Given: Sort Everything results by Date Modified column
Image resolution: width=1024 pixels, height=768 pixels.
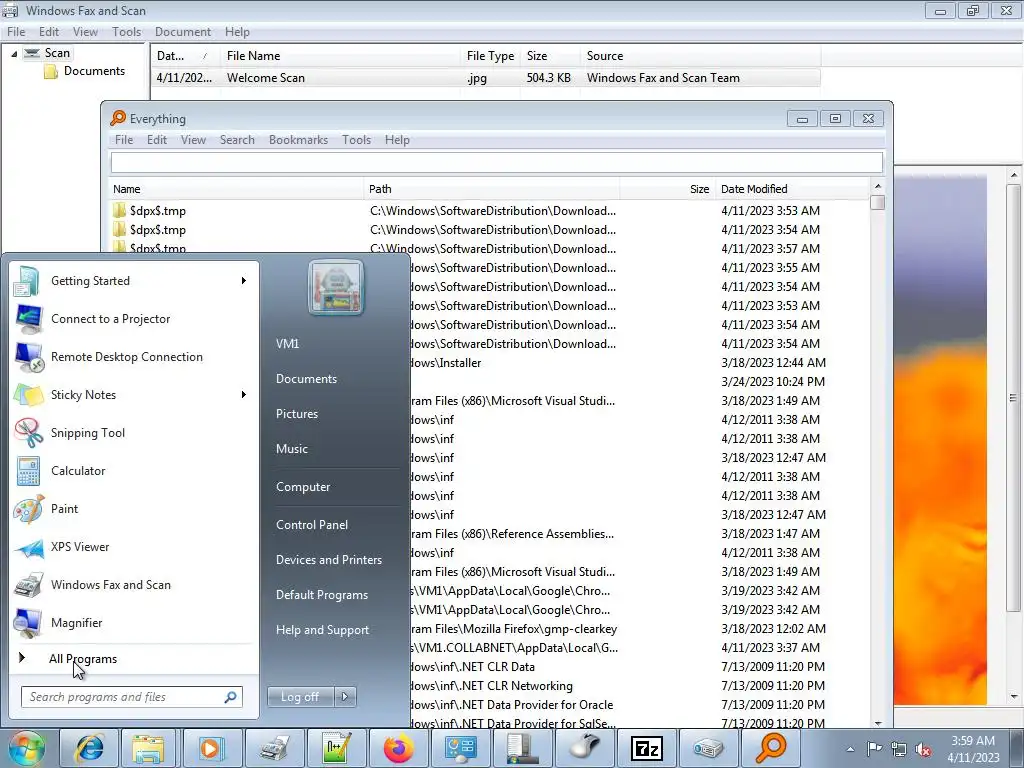Looking at the screenshot, I should point(792,189).
